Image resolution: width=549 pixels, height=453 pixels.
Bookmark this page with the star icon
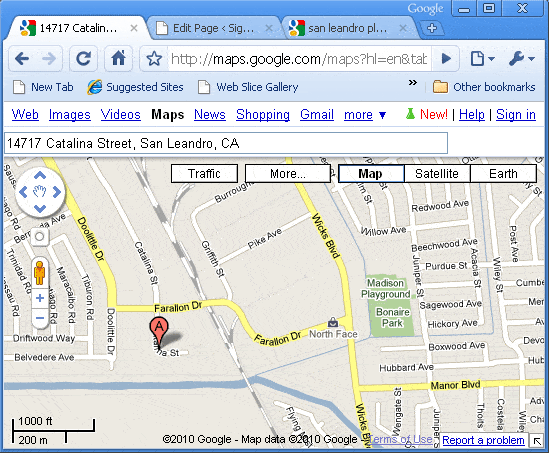point(154,59)
